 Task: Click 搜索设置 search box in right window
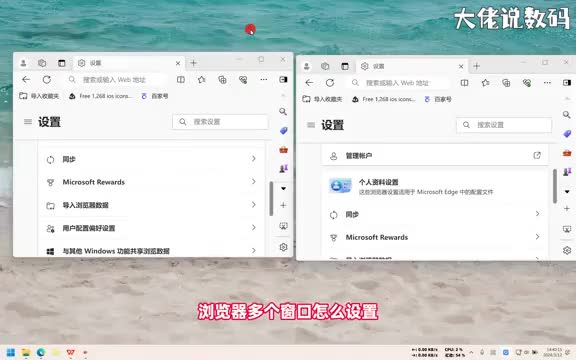pyautogui.click(x=504, y=125)
